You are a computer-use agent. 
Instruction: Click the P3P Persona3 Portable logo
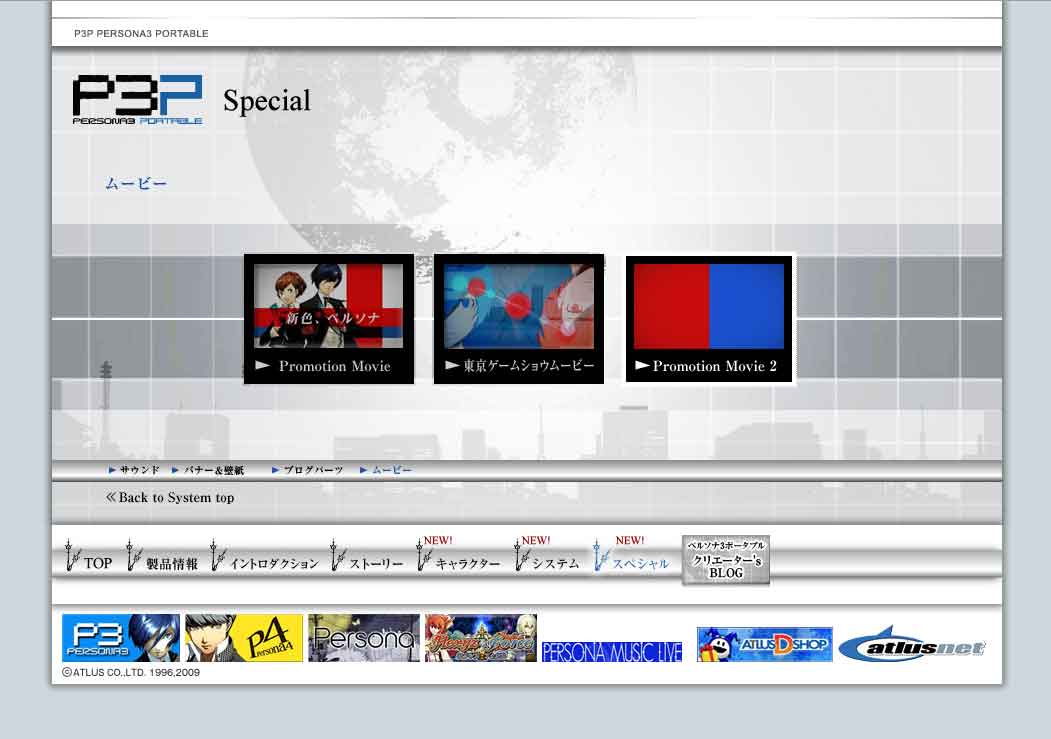137,99
